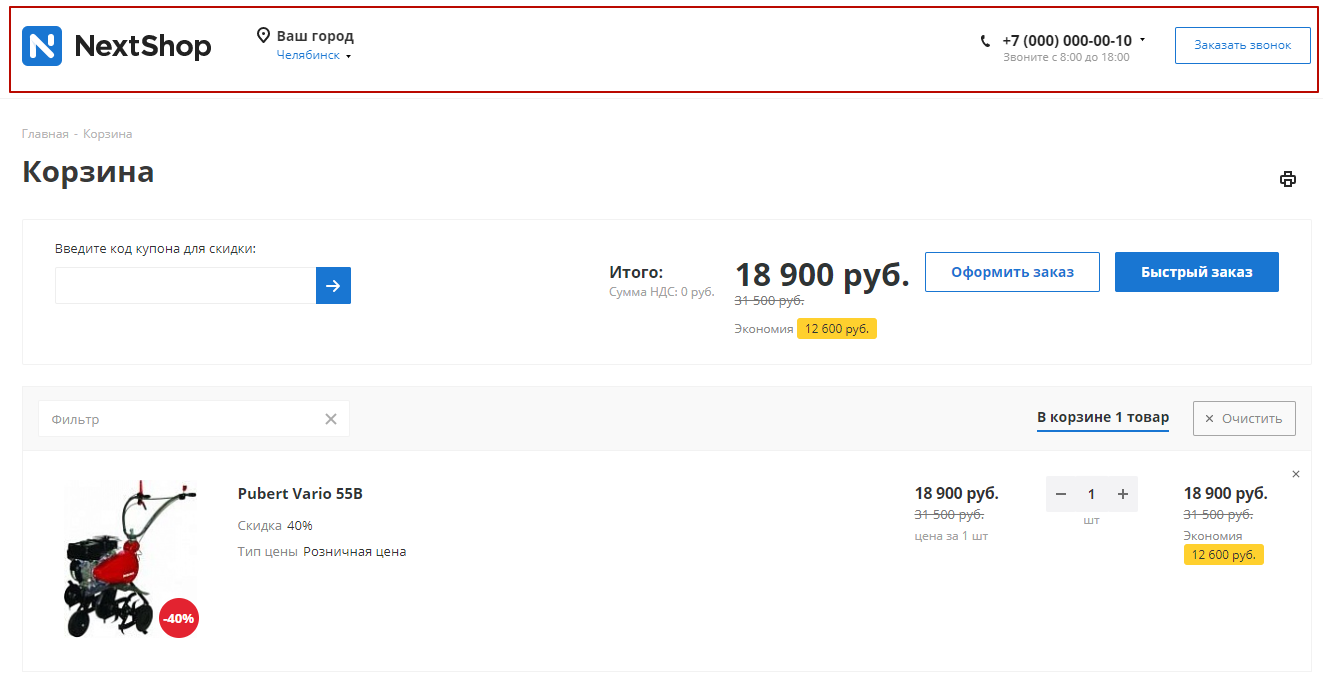Click the phone handset icon
This screenshot has height=680, width=1323.
pyautogui.click(x=986, y=41)
